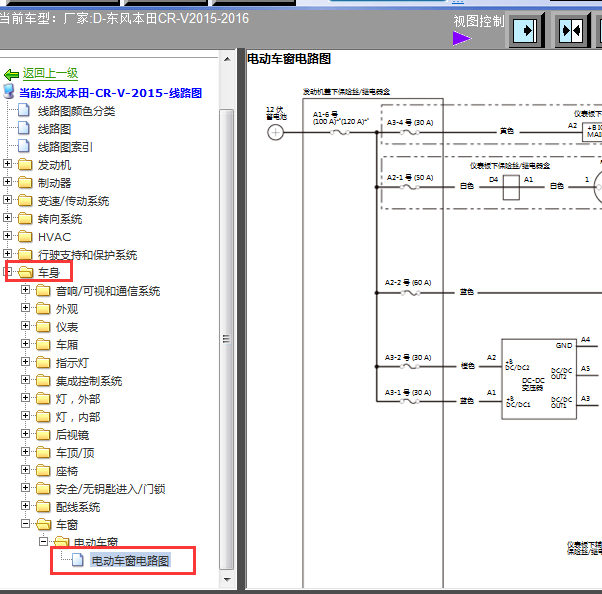Expand the 制动器 folder

pyautogui.click(x=7, y=182)
